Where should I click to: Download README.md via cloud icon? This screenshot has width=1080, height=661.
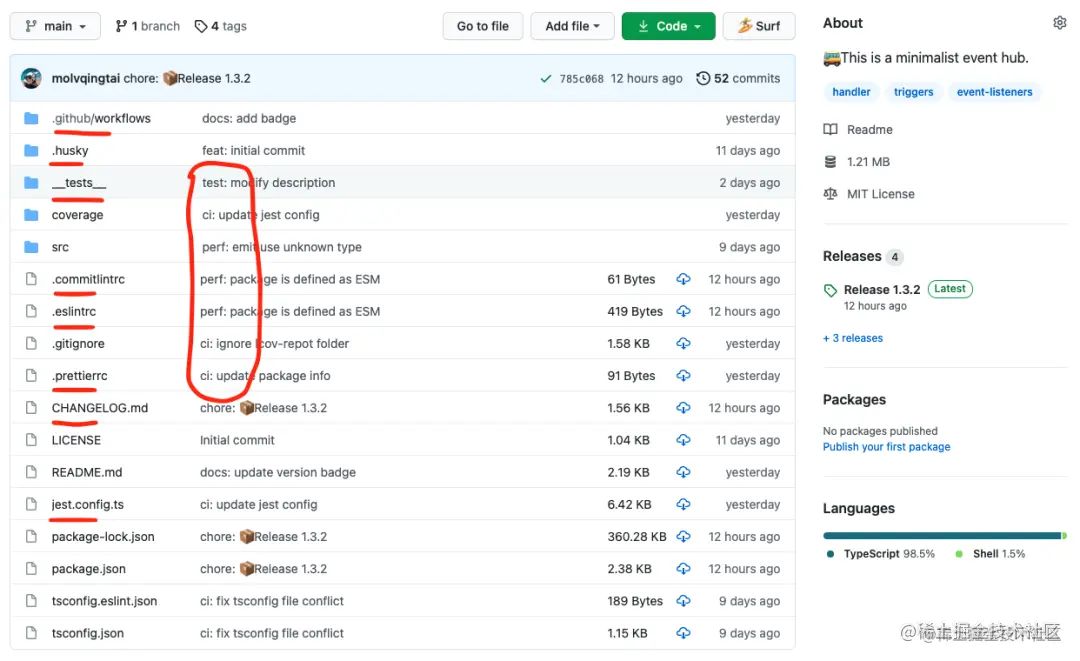[x=683, y=472]
